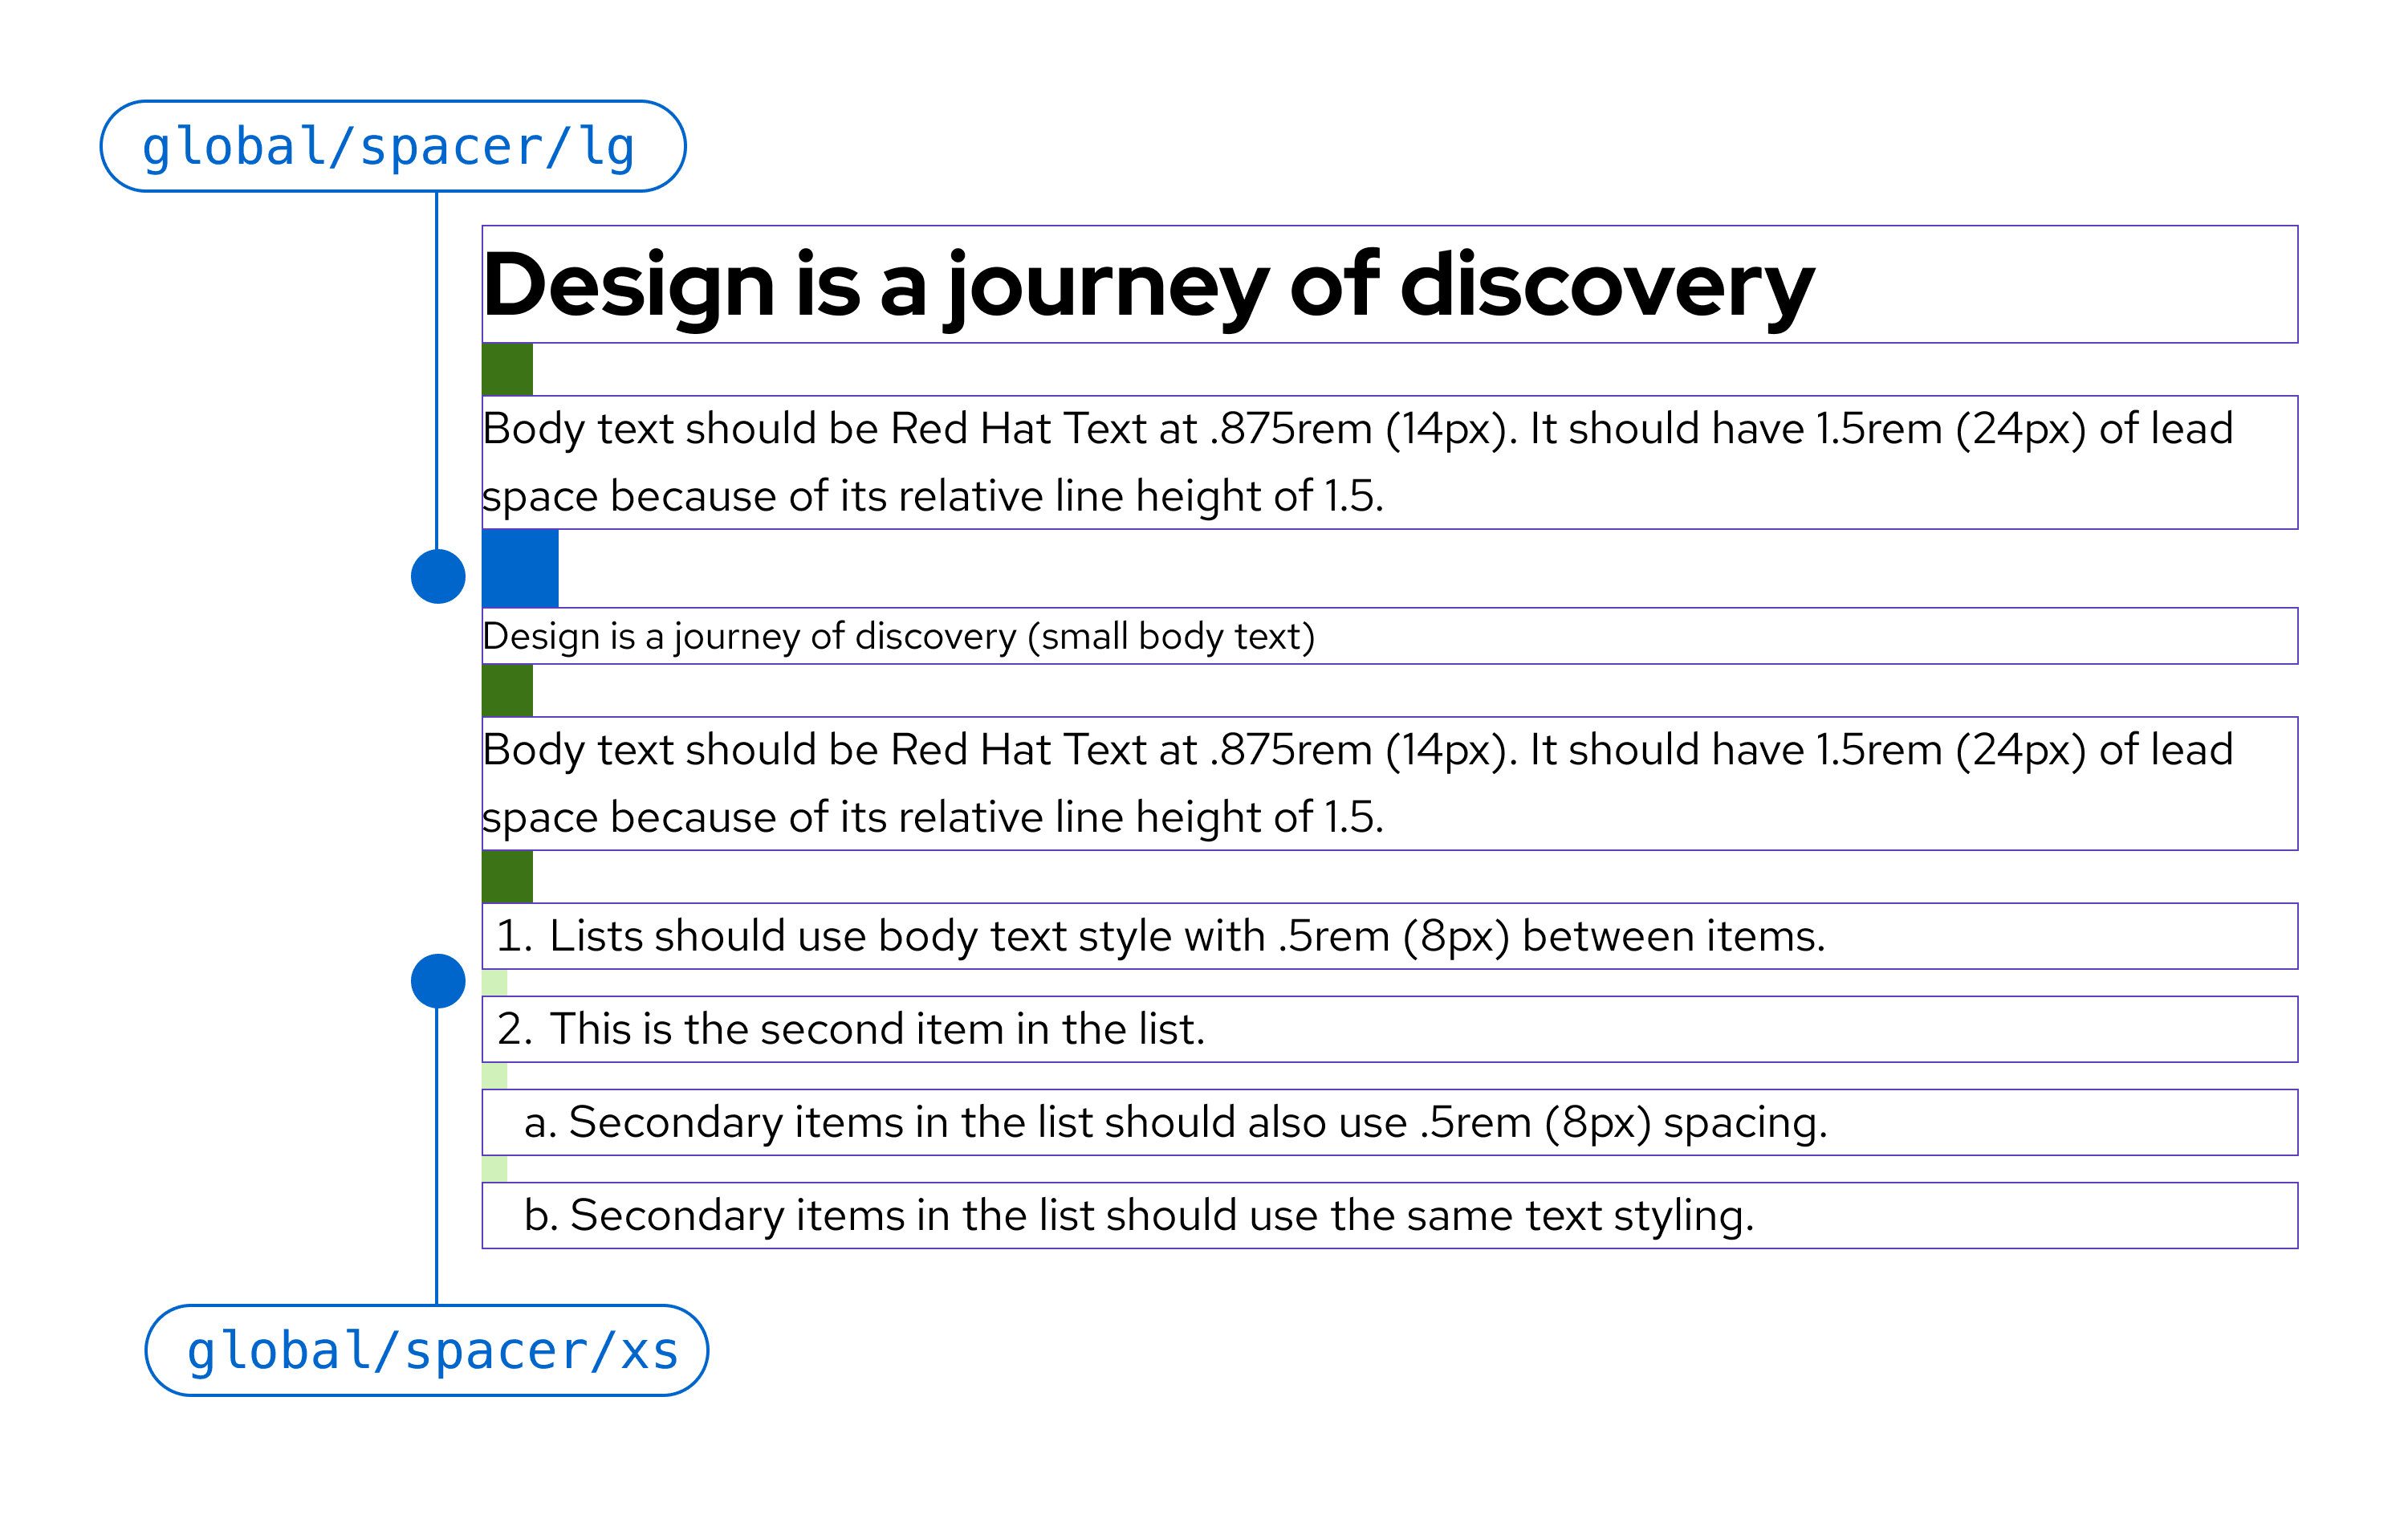Select secondary list item b about text styling
2408x1519 pixels.
1138,1215
